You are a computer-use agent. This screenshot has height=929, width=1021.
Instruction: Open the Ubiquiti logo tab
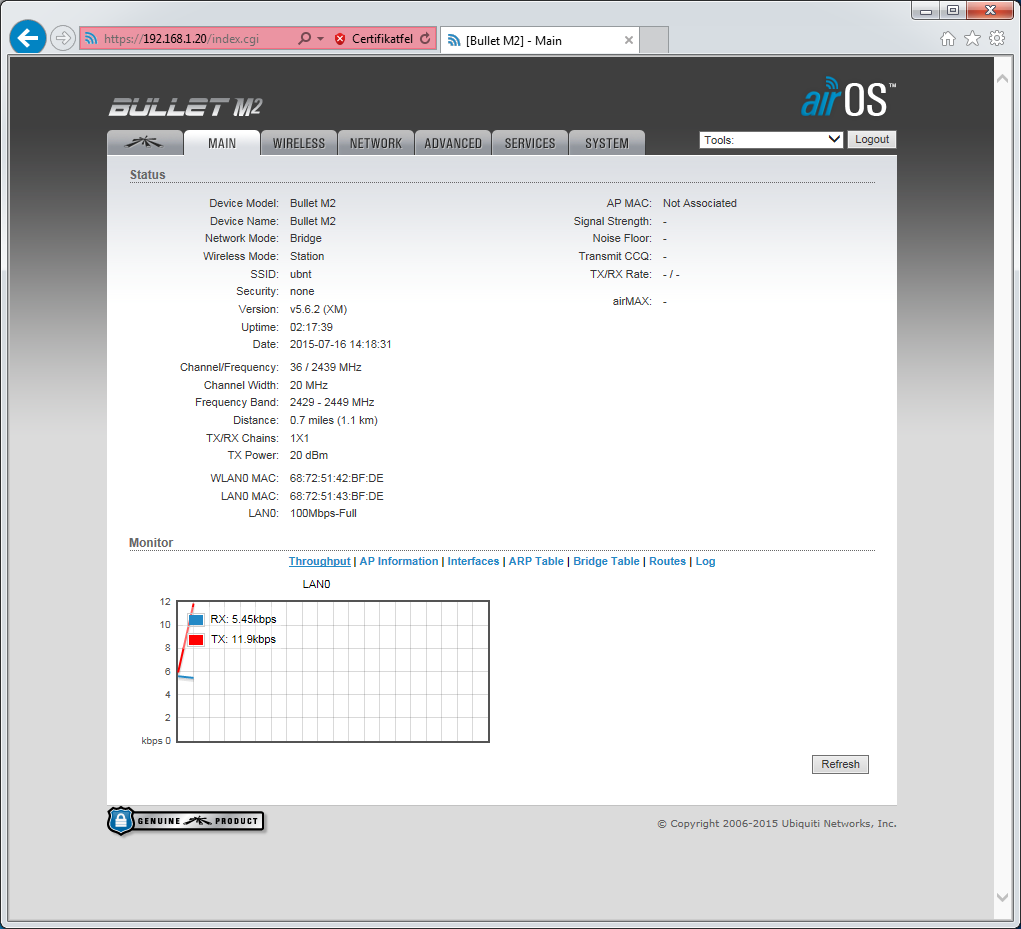145,143
